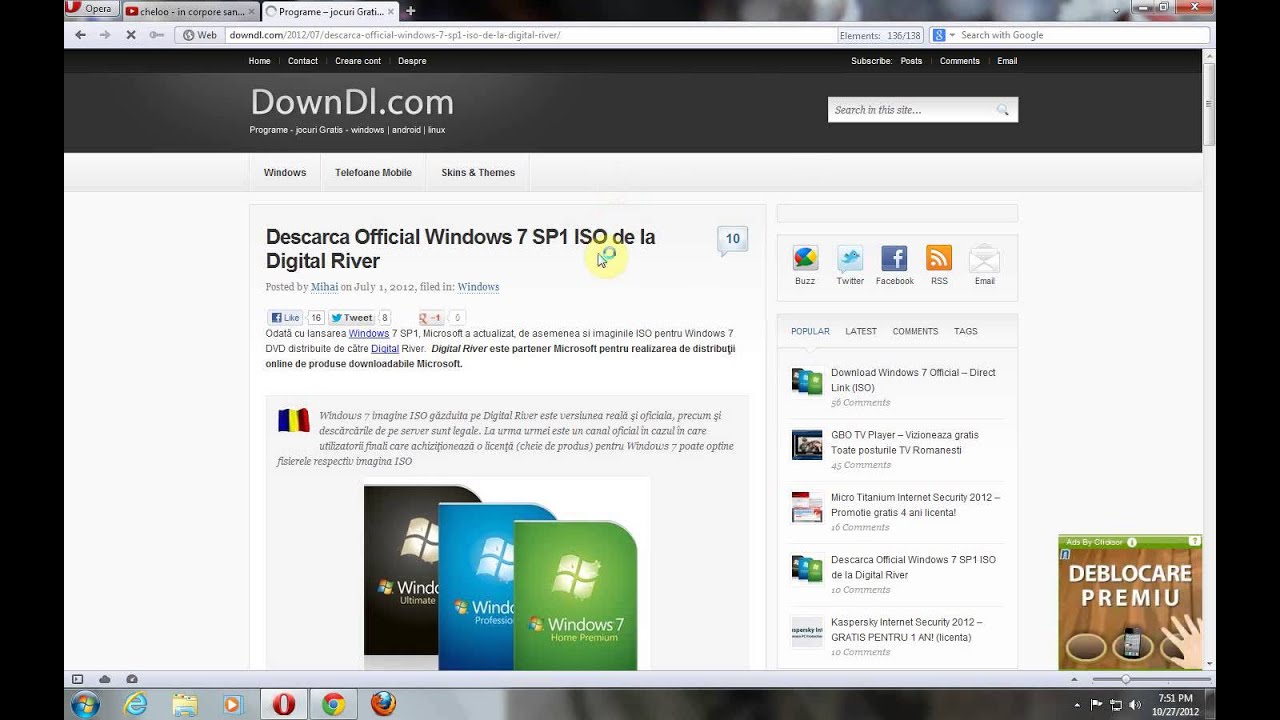1280x720 pixels.
Task: Open the password wand key icon
Action: (156, 35)
